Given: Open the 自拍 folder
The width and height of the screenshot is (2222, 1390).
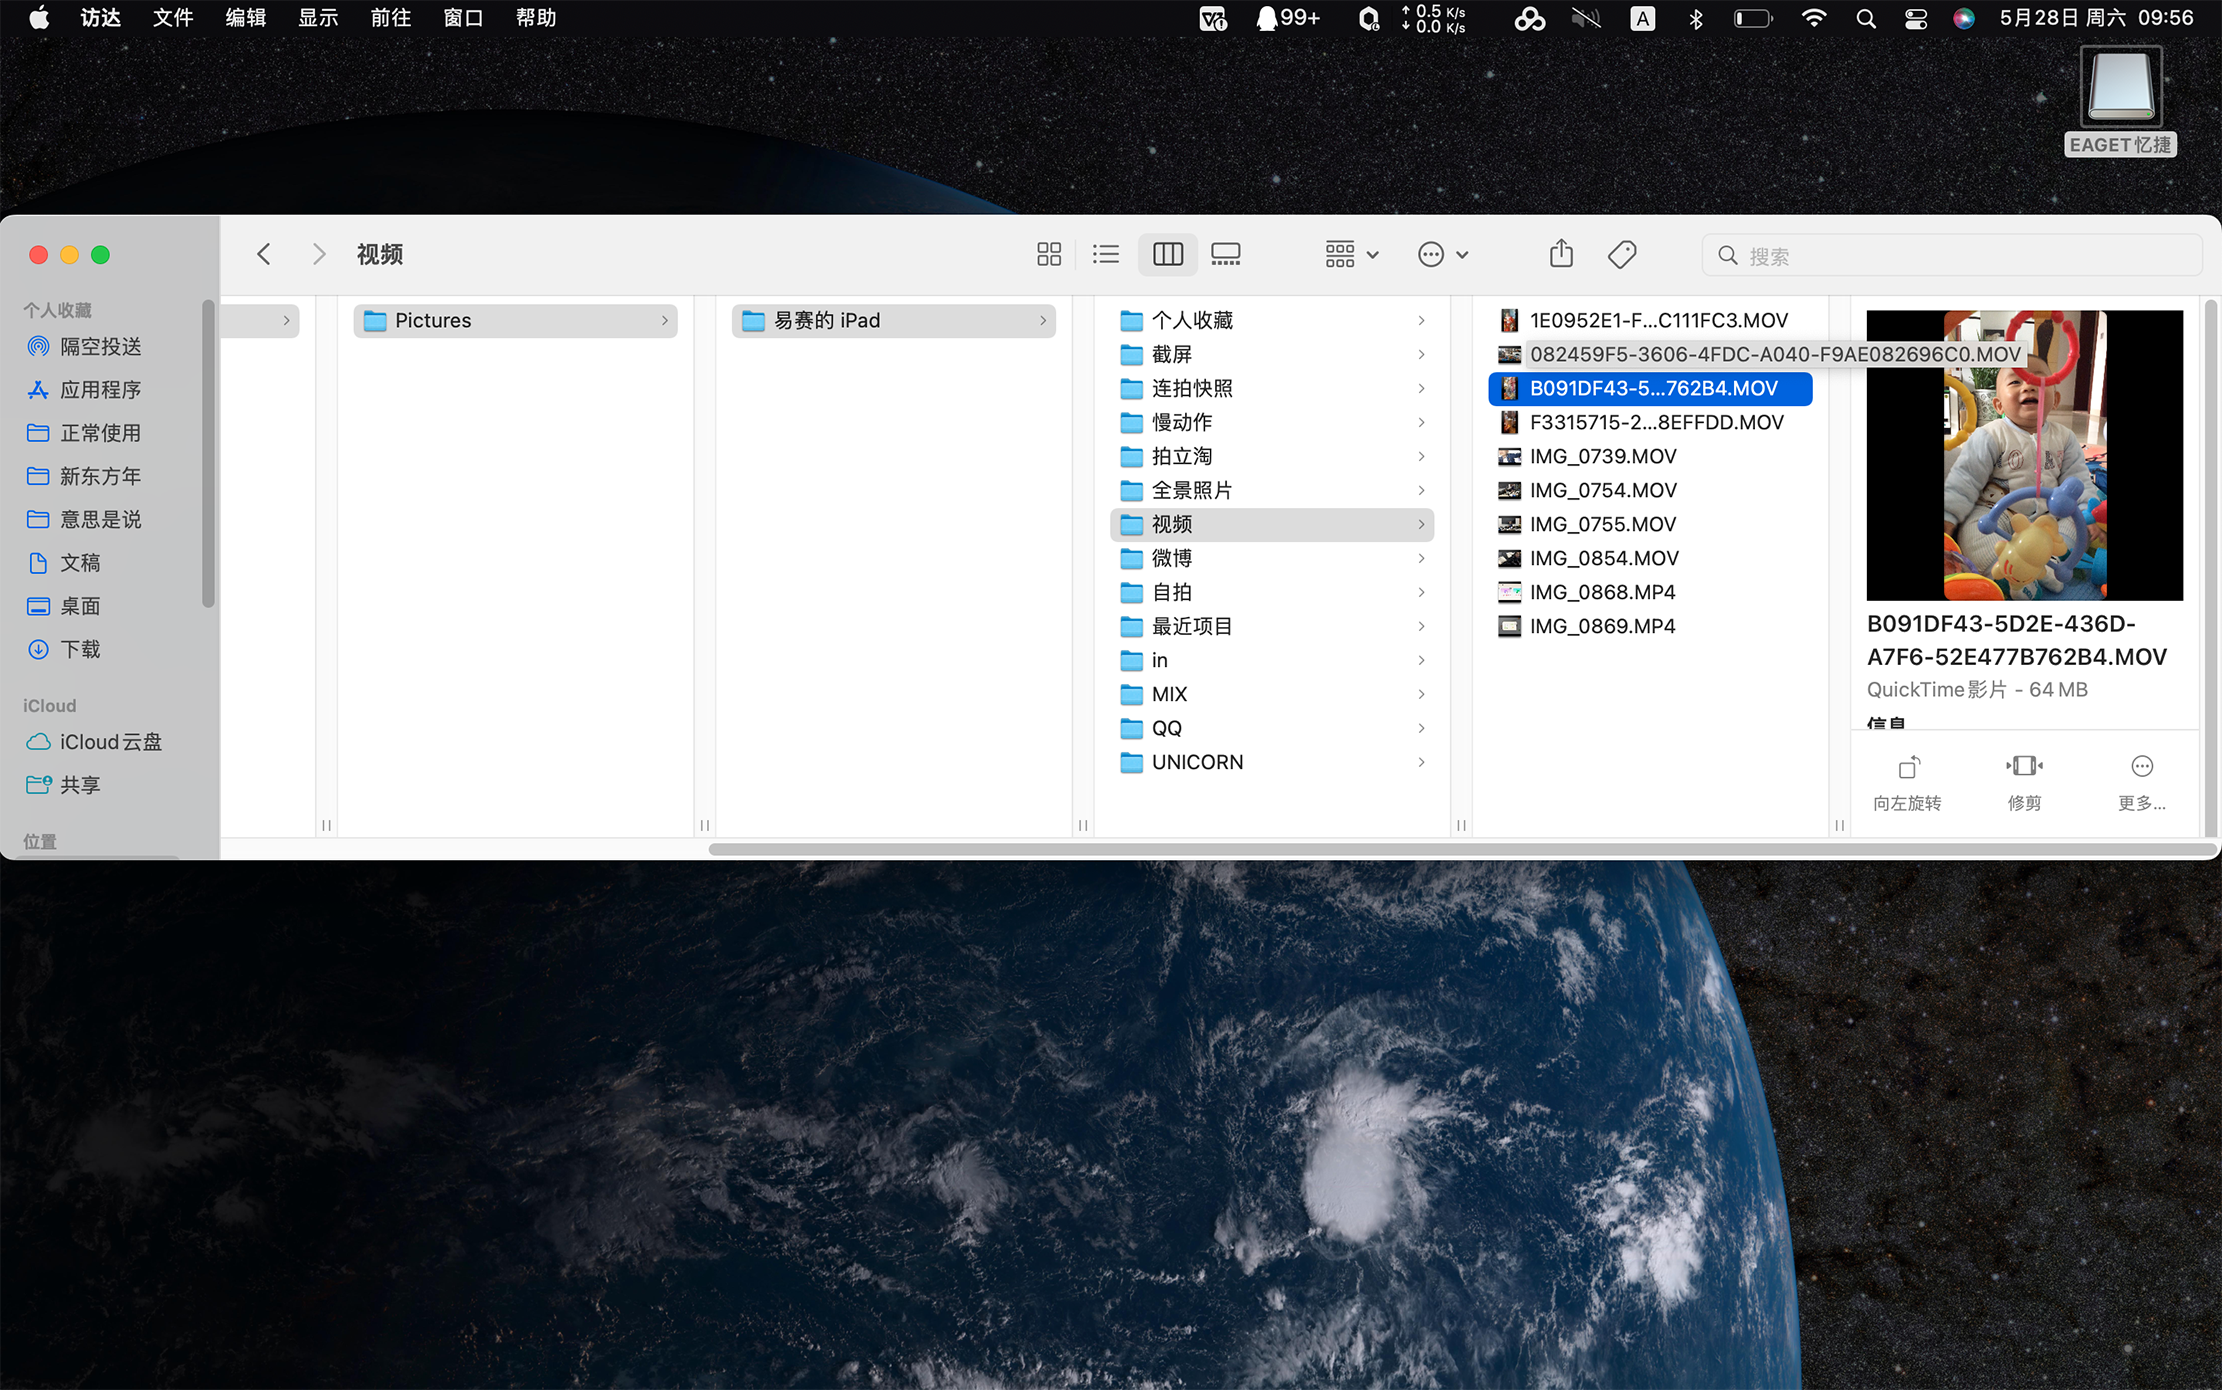Looking at the screenshot, I should [x=1272, y=592].
